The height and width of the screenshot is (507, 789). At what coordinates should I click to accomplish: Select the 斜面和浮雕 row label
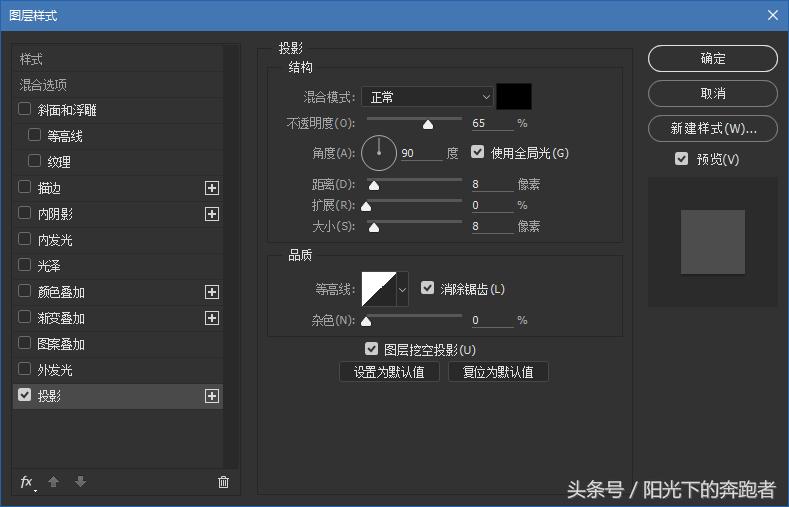(x=67, y=110)
